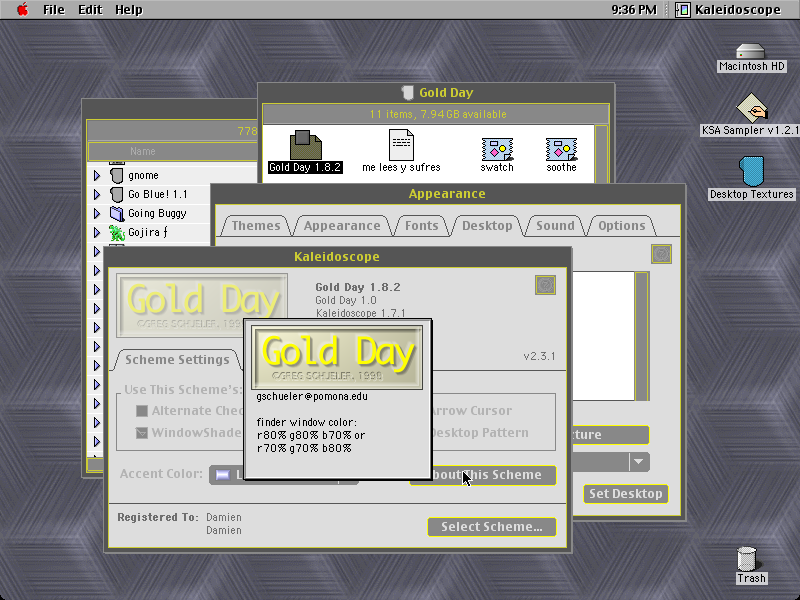Toggle the WindowShade checkbox
Screen dimensions: 800x600
pos(142,433)
